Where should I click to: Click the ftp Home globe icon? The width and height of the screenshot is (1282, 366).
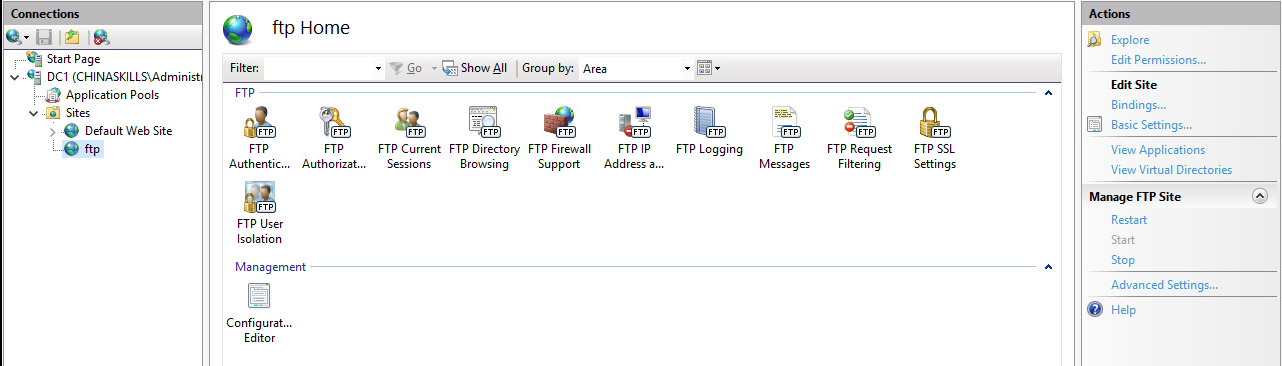tap(238, 29)
